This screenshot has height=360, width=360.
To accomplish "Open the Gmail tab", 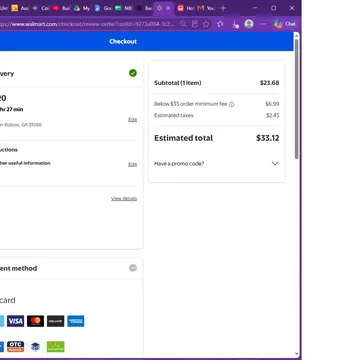I will pos(205,8).
